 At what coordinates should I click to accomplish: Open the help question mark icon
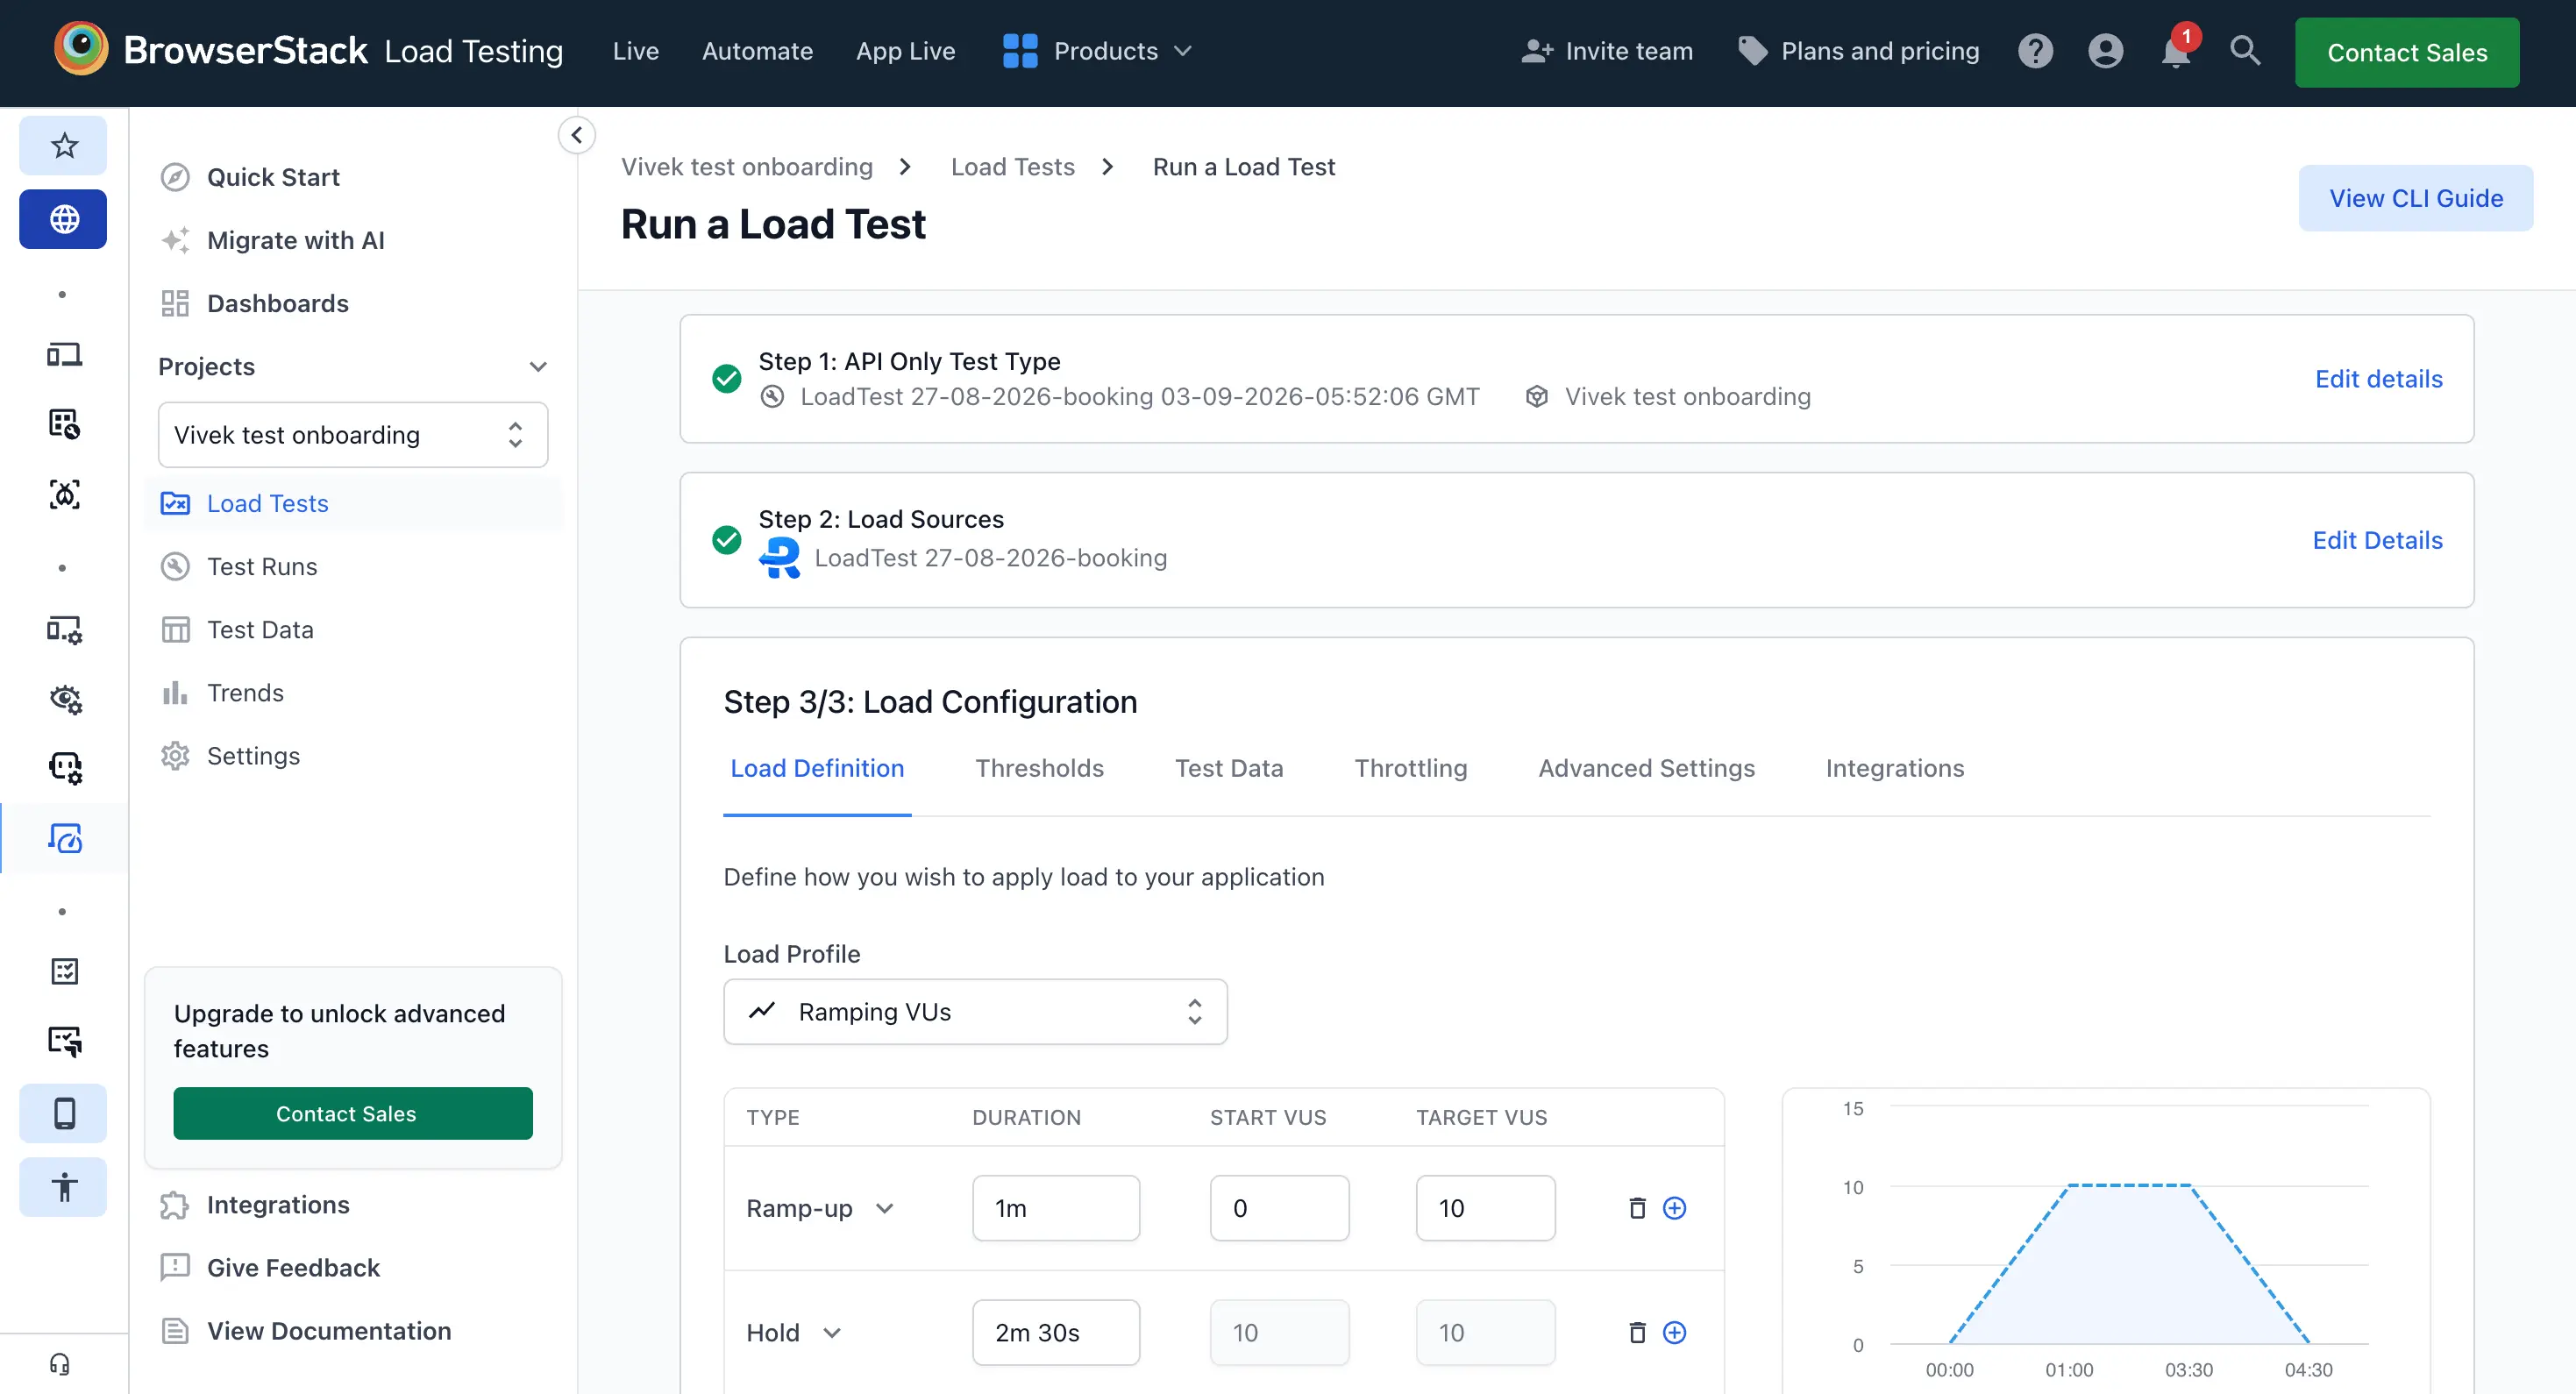(x=2035, y=51)
